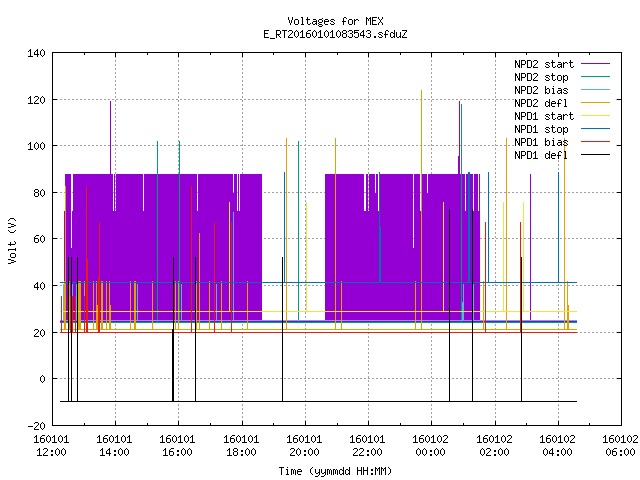Screen dimensions: 640x480
Task: Click the -20 value on the y-axis
Action: [x=36, y=426]
